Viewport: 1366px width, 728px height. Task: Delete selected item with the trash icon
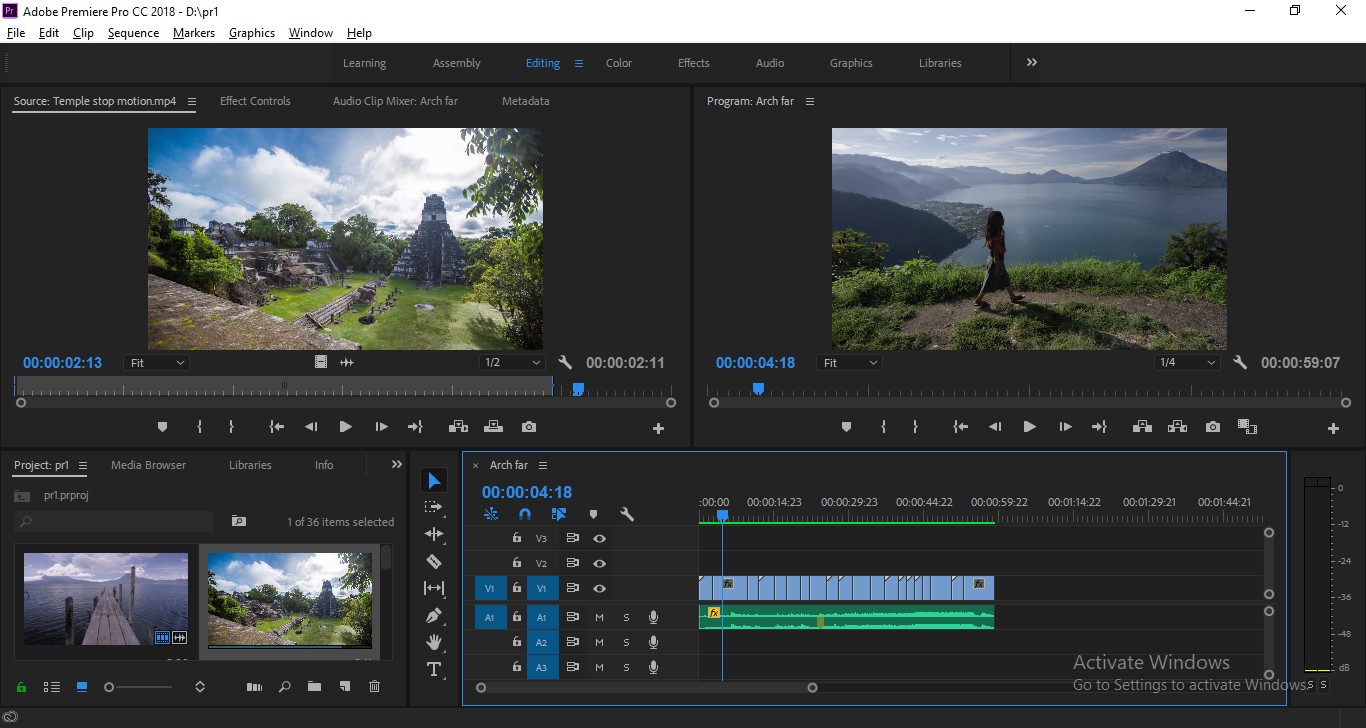pyautogui.click(x=375, y=687)
